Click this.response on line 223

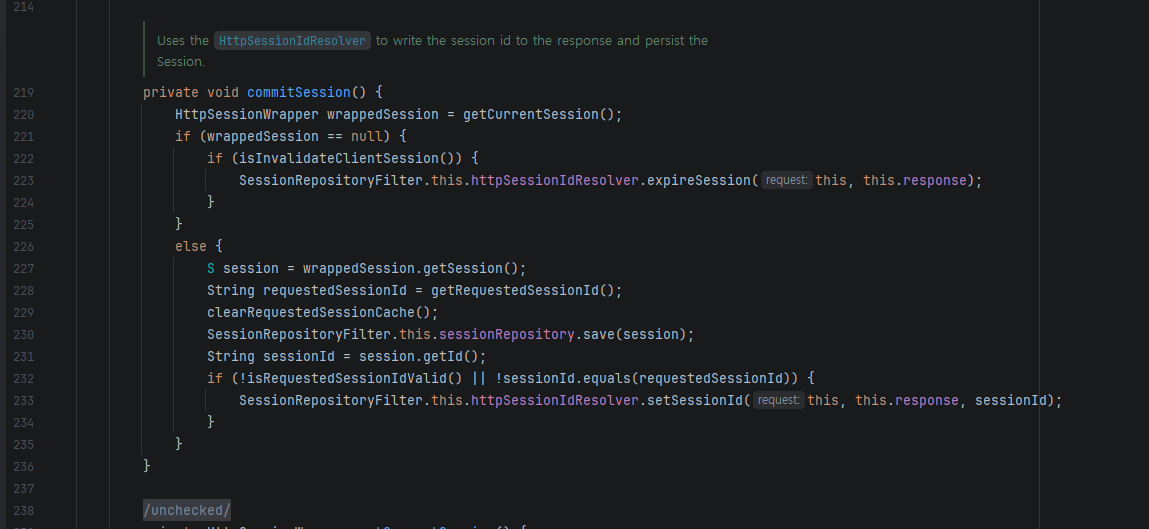click(x=915, y=180)
